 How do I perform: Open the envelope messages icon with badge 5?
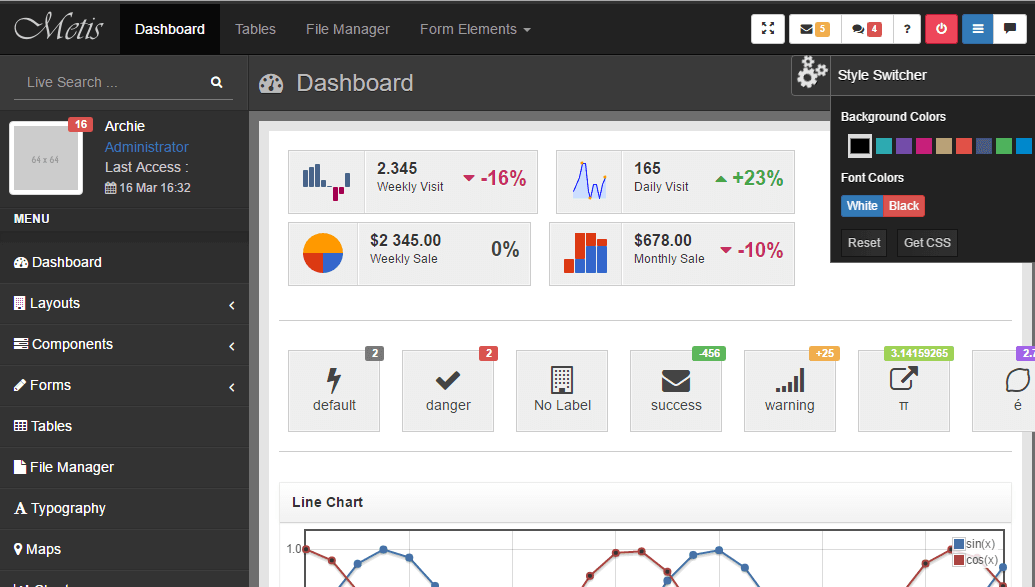click(814, 29)
